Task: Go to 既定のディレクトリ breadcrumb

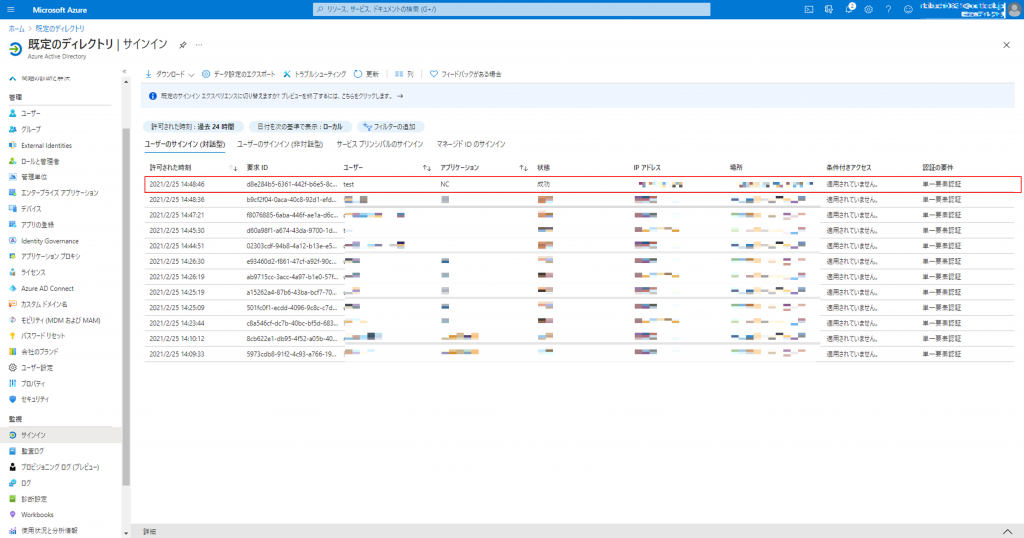Action: coord(60,29)
